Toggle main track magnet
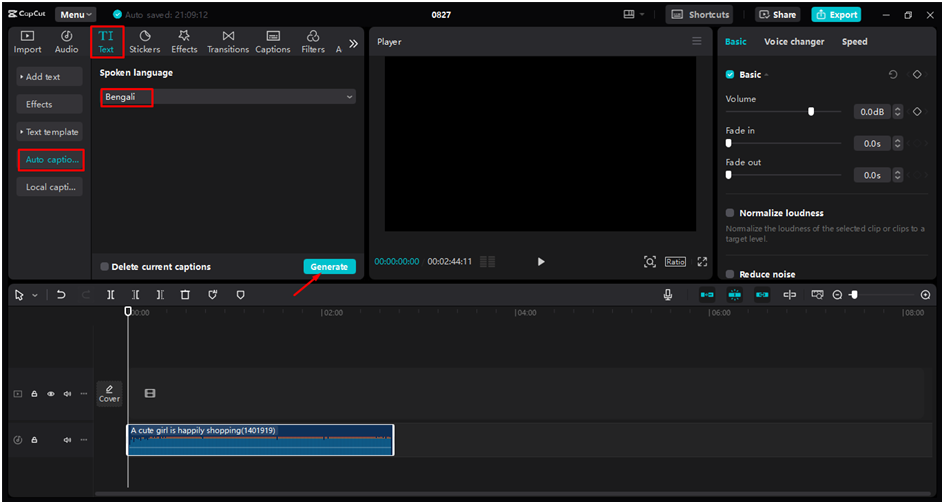The width and height of the screenshot is (944, 504). click(707, 294)
